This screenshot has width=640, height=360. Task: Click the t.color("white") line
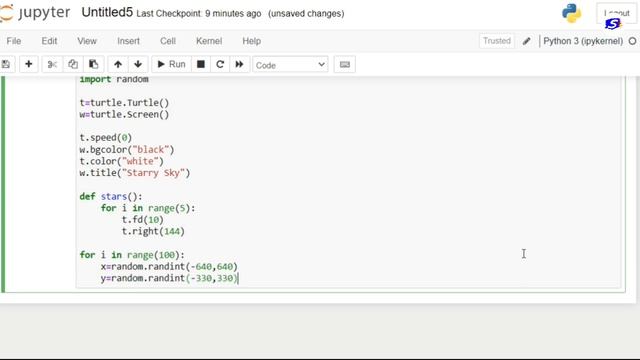pos(122,161)
